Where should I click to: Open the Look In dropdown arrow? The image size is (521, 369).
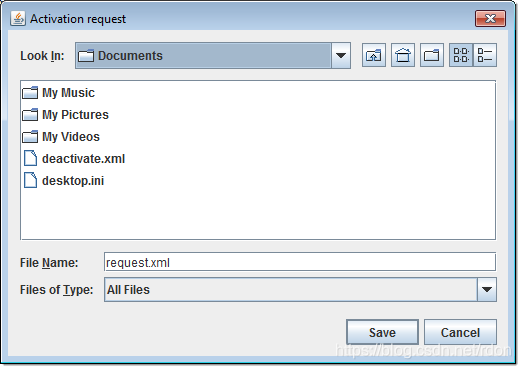pyautogui.click(x=341, y=56)
